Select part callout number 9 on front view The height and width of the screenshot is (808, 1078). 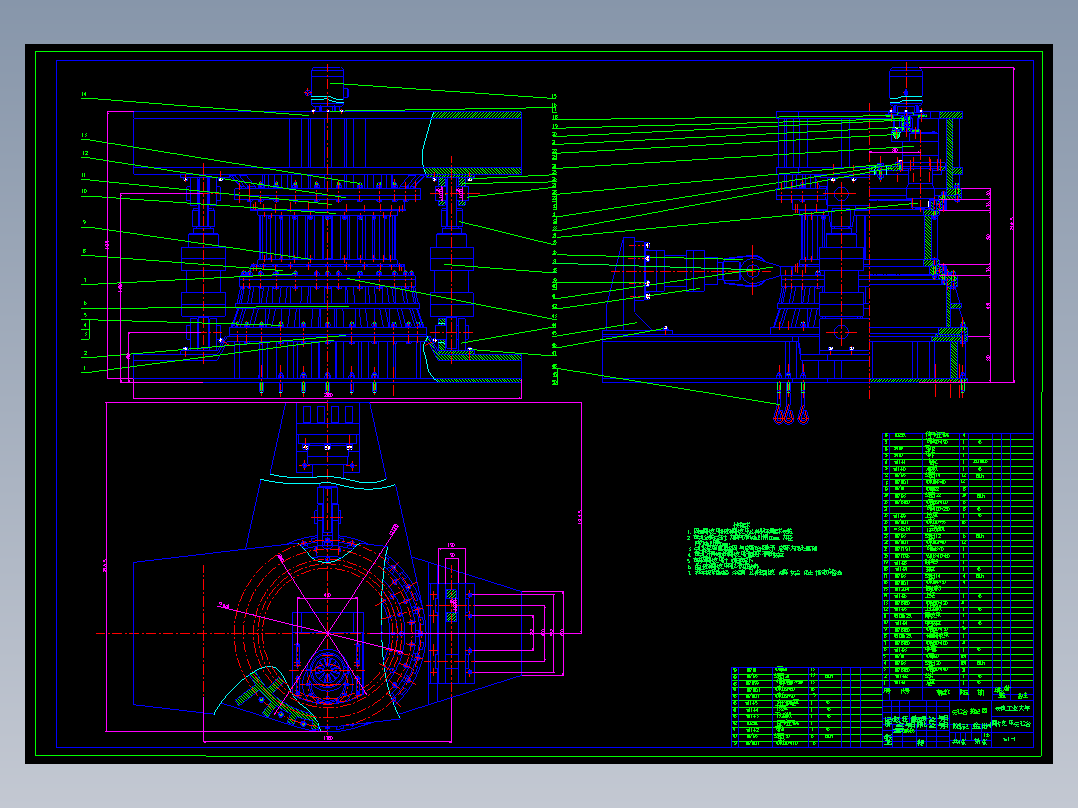84,222
